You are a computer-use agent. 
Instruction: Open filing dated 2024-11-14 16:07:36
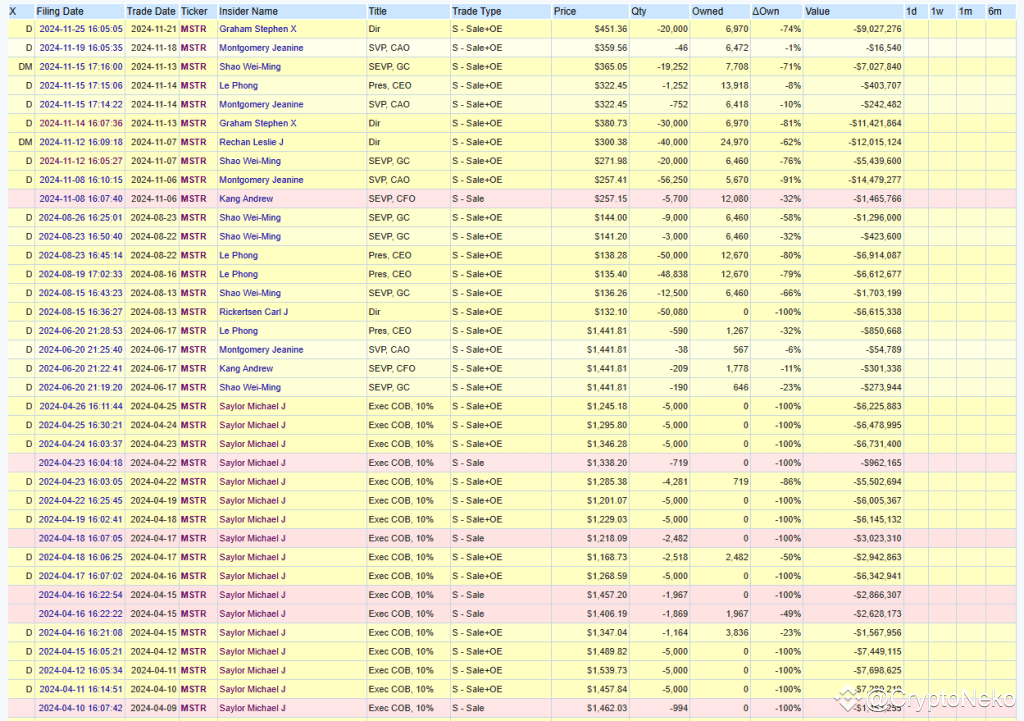tap(81, 123)
